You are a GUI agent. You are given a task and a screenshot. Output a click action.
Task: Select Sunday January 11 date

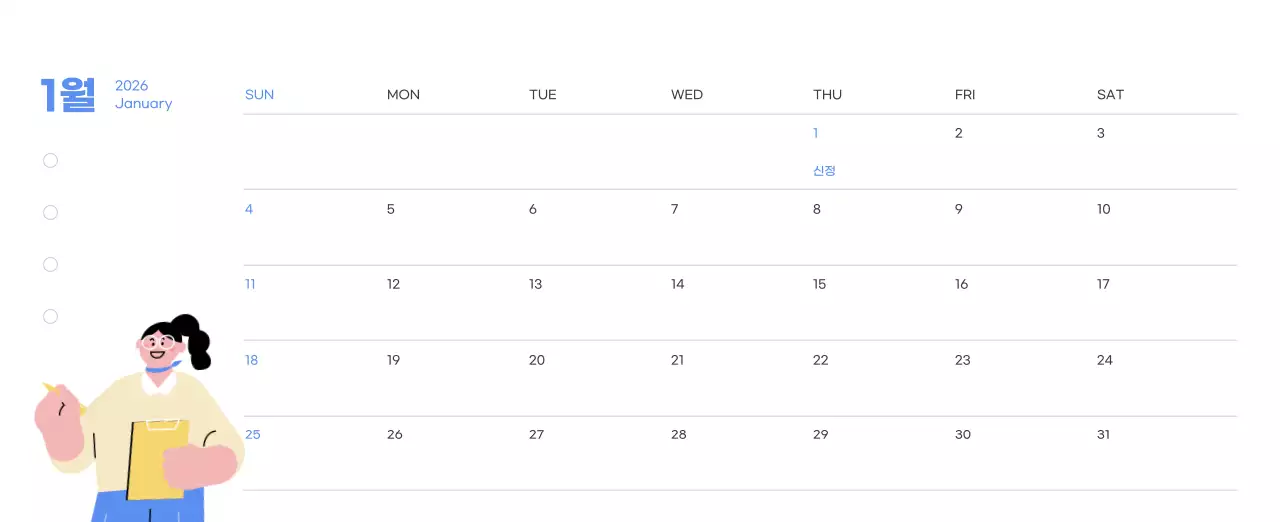point(250,285)
